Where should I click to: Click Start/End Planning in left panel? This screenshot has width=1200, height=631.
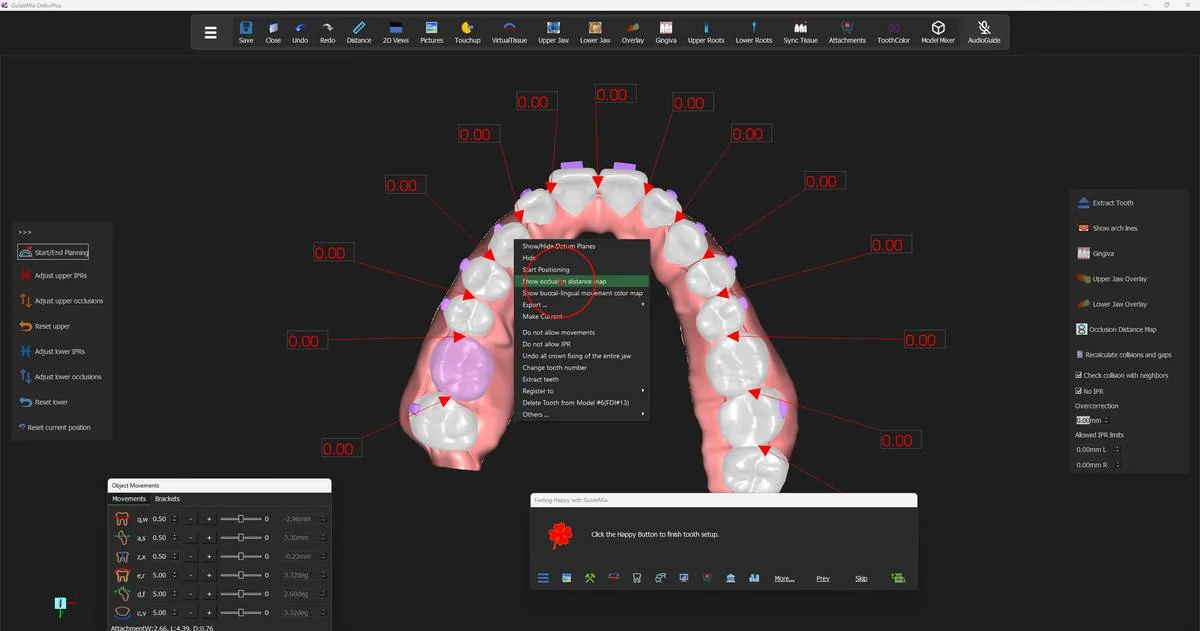point(54,252)
